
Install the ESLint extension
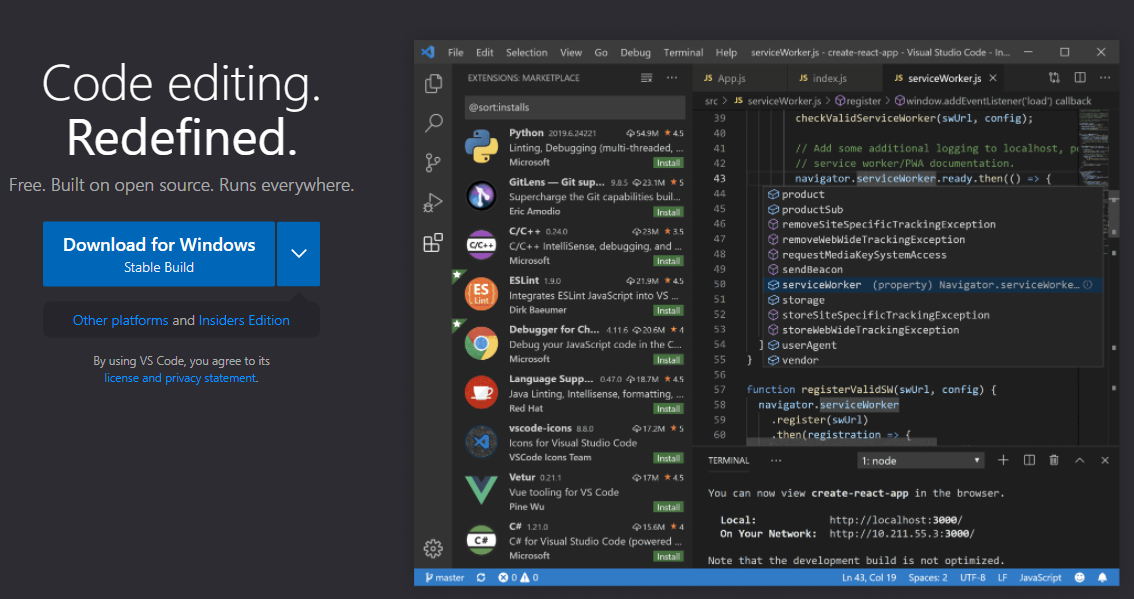pos(668,310)
